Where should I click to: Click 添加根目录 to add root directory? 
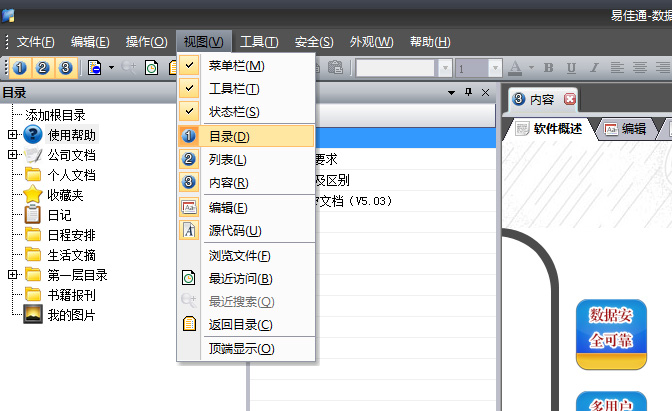coord(55,115)
